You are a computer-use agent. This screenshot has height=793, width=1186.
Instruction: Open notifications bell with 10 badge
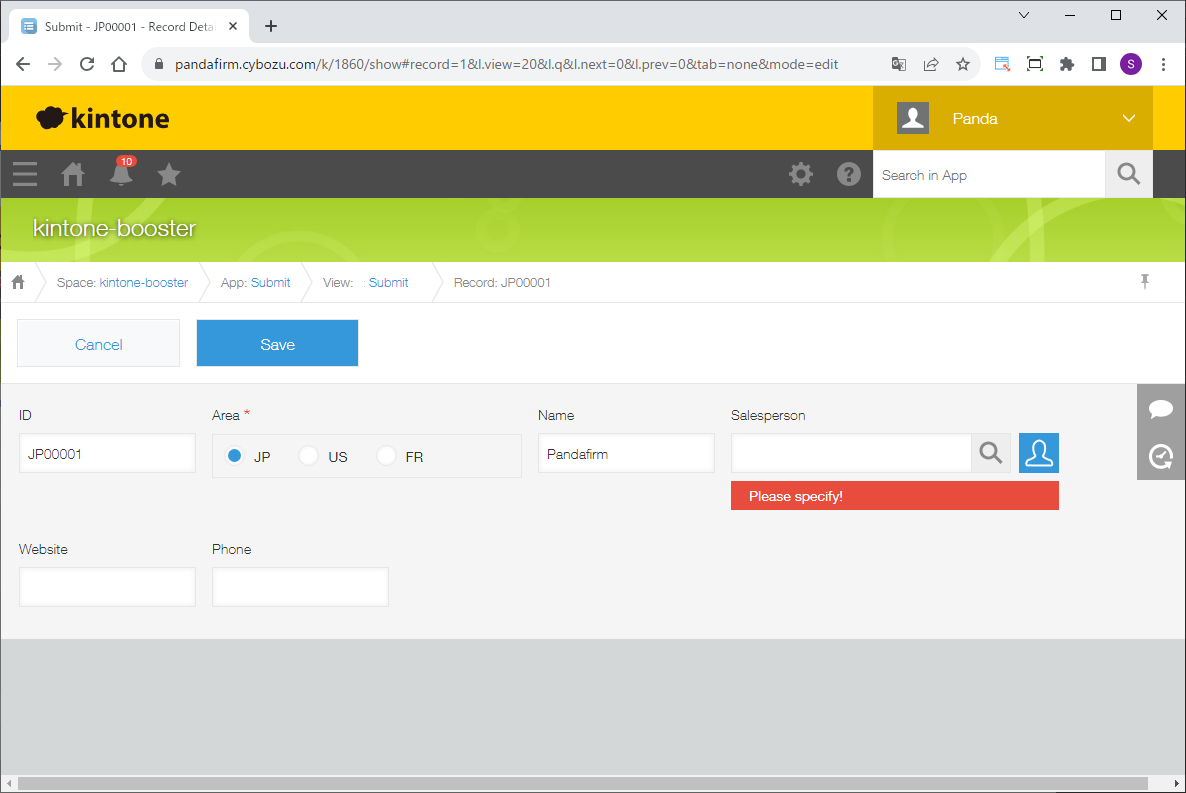coord(121,174)
